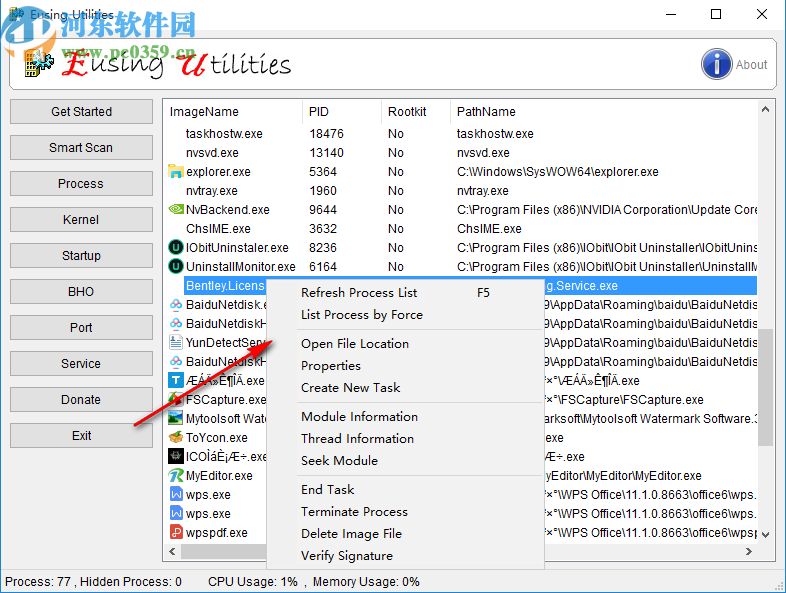Select Delete Image File
The height and width of the screenshot is (593, 786).
405,534
